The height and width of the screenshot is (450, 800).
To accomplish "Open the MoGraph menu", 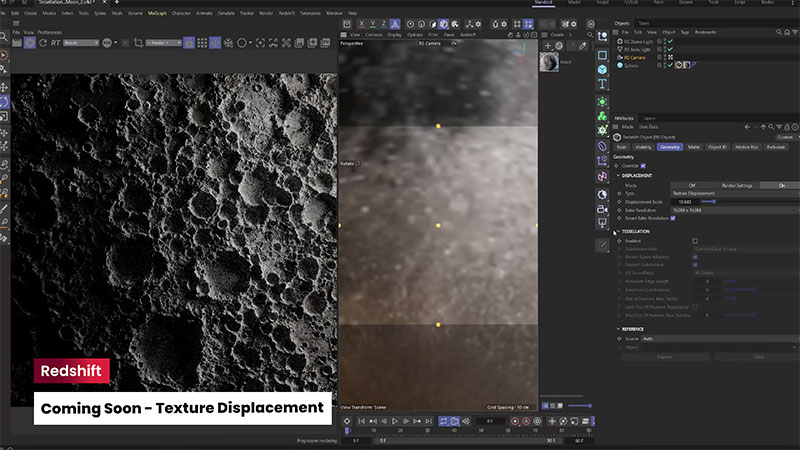I will [157, 14].
